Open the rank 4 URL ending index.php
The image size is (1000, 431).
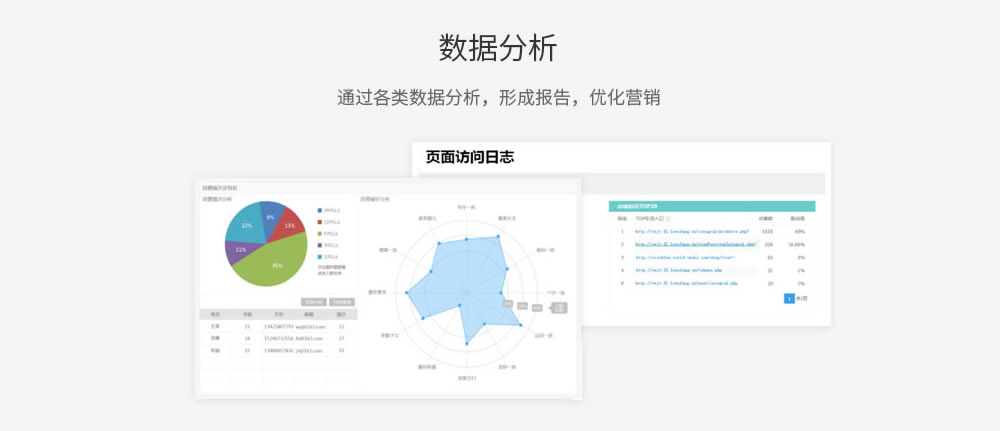coord(677,270)
